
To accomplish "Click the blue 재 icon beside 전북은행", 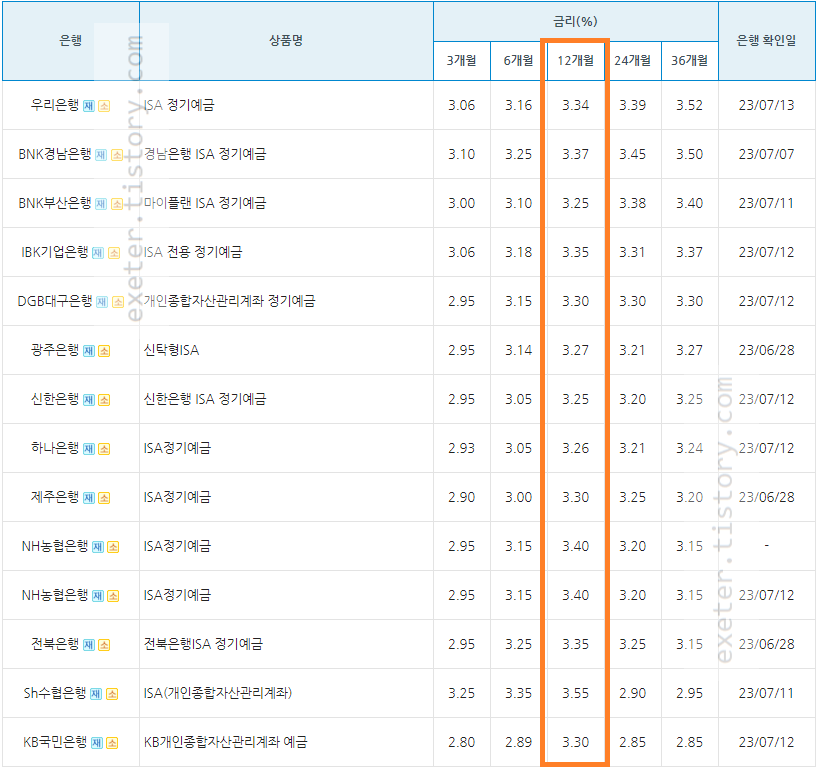I will pyautogui.click(x=89, y=645).
